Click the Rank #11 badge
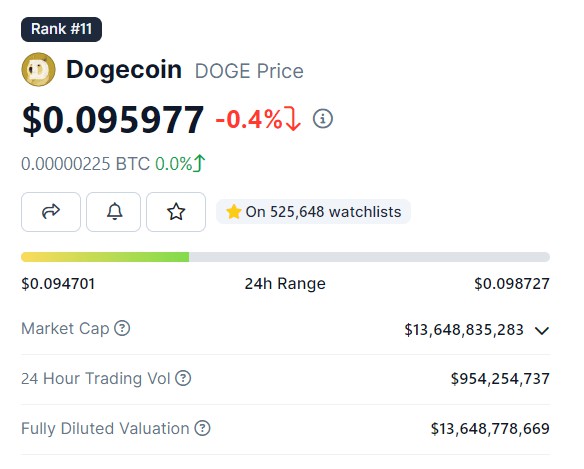The height and width of the screenshot is (469, 584). point(61,29)
